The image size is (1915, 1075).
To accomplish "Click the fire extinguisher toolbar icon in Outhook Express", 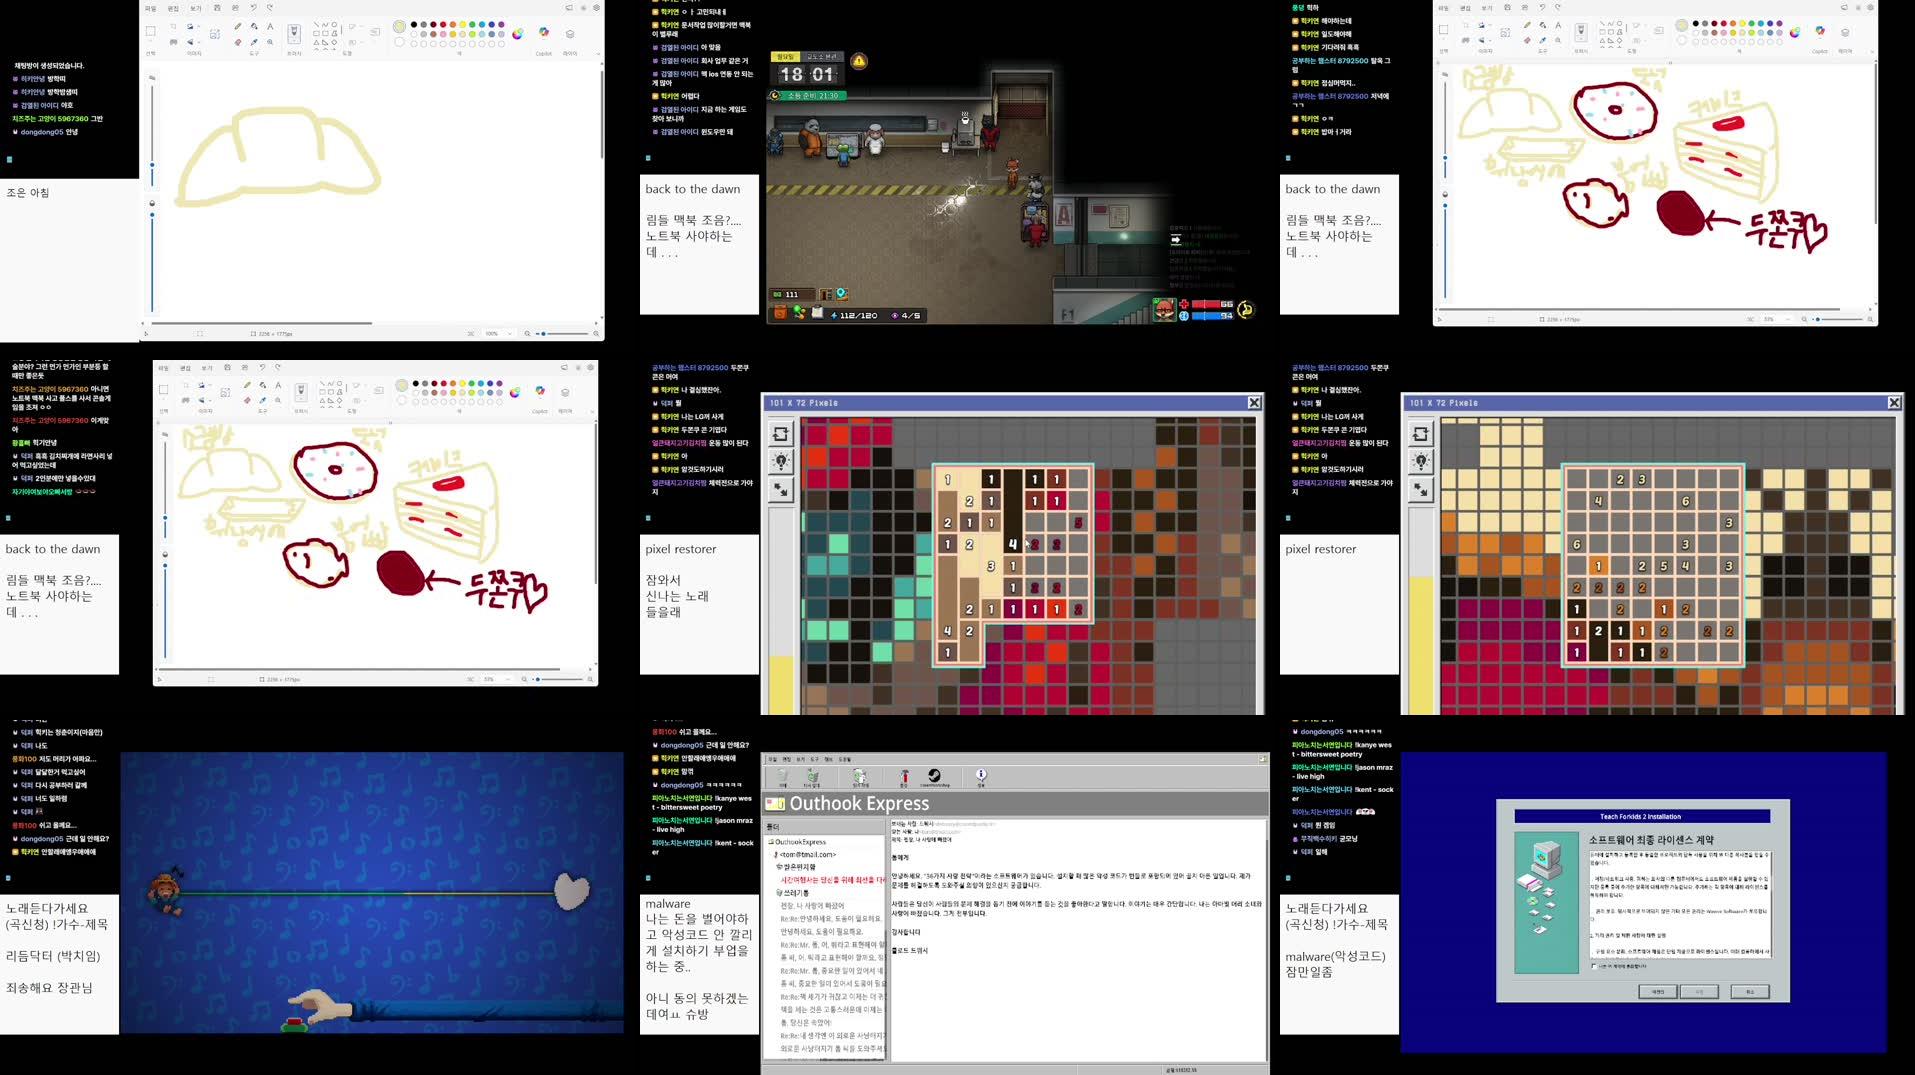I will click(905, 776).
